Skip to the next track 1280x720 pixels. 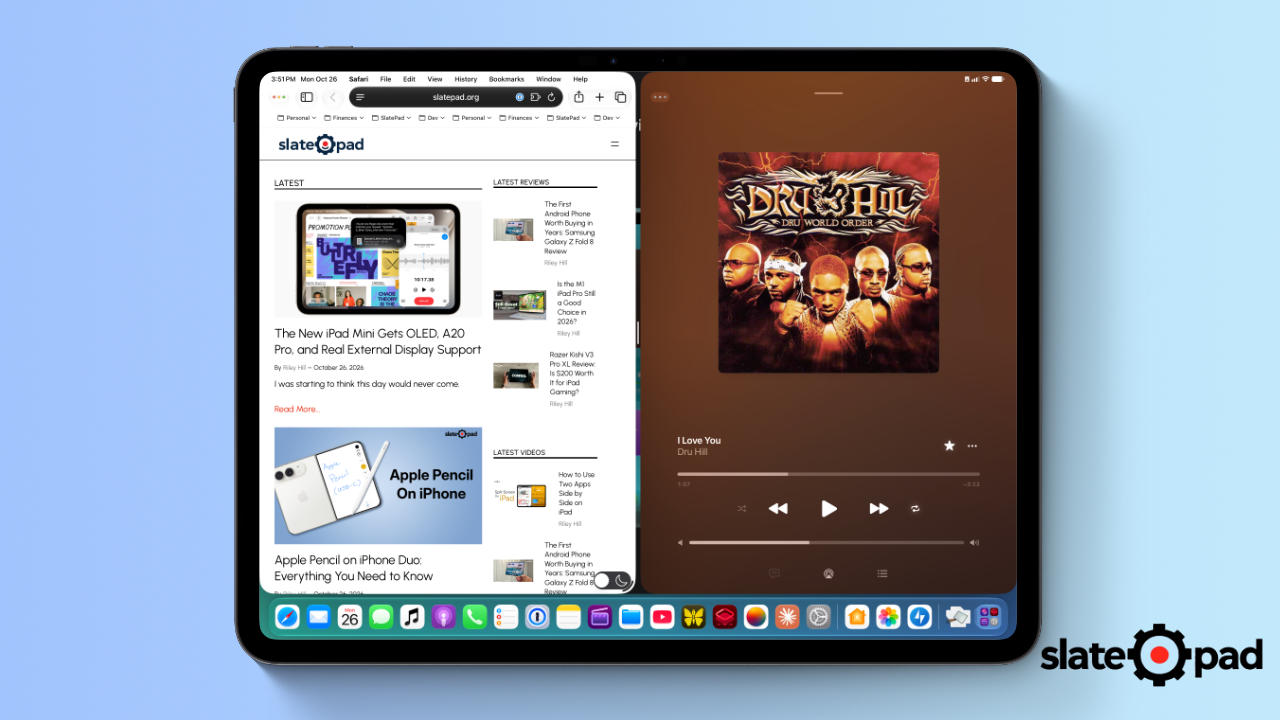(878, 508)
